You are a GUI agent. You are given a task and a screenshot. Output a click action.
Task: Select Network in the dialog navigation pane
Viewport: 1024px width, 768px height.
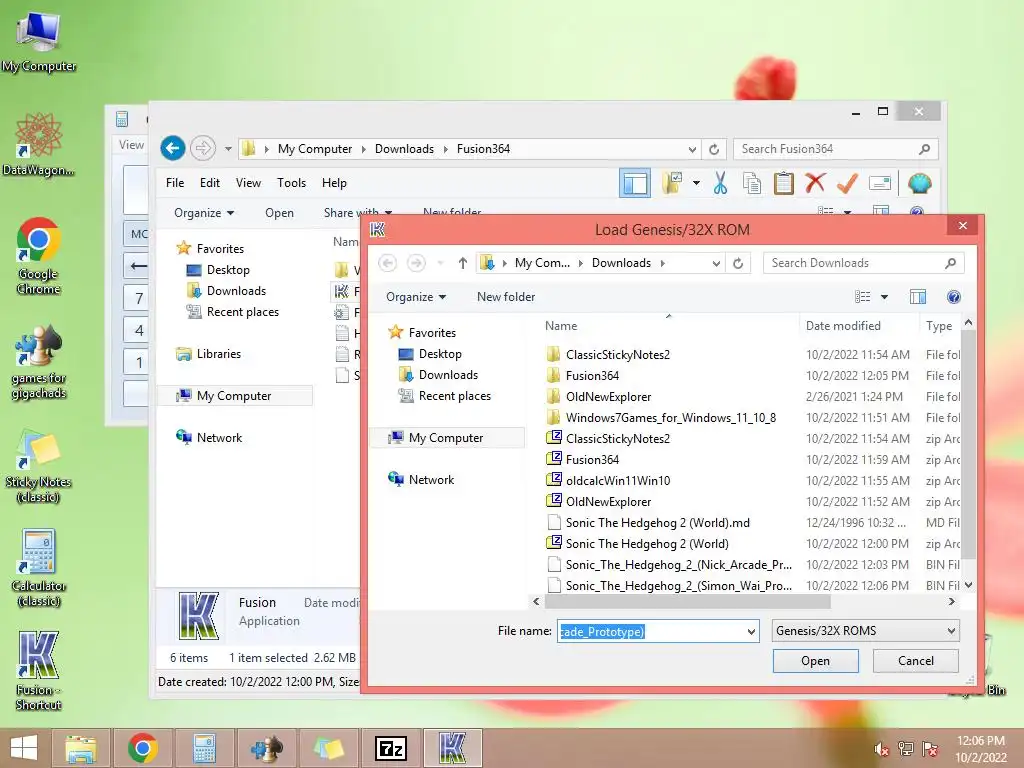pos(430,479)
